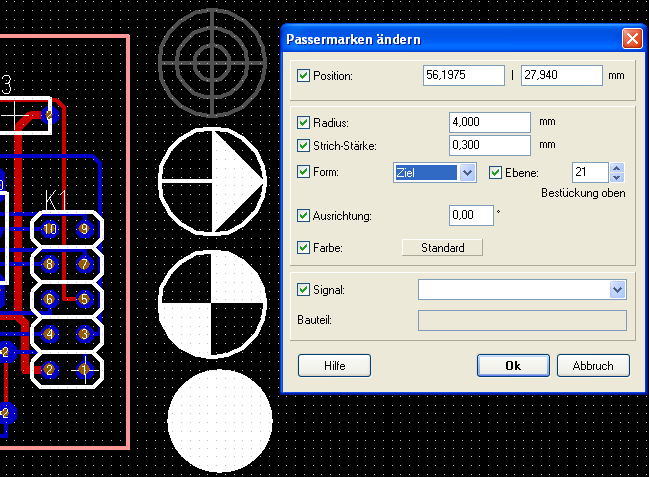Click pad 5 of connector K1
649x477 pixels.
click(85, 299)
